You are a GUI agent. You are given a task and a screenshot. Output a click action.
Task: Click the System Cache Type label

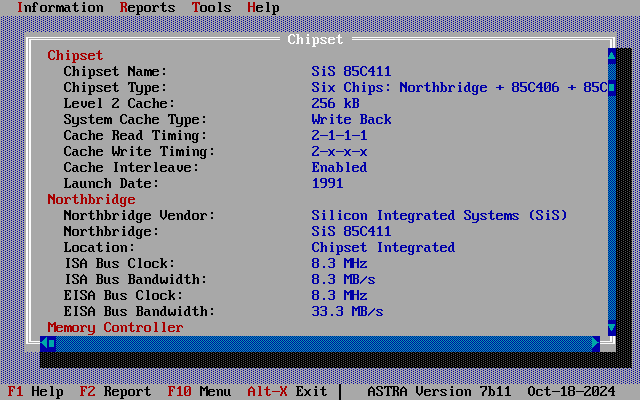coord(136,119)
